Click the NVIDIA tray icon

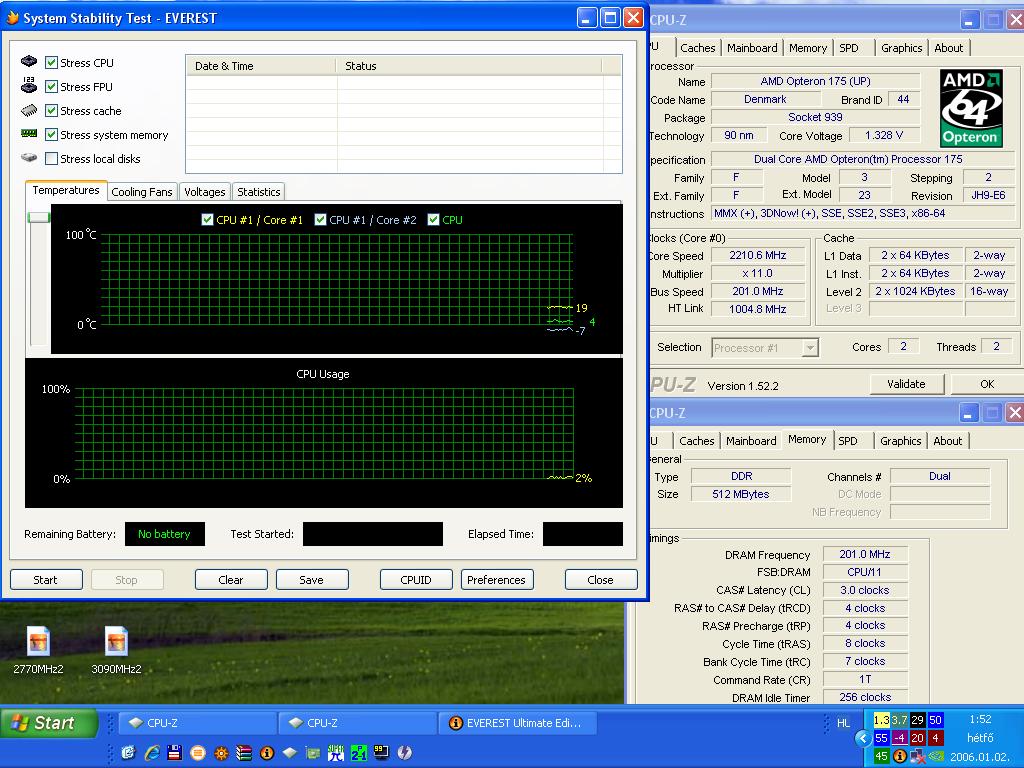[936, 756]
